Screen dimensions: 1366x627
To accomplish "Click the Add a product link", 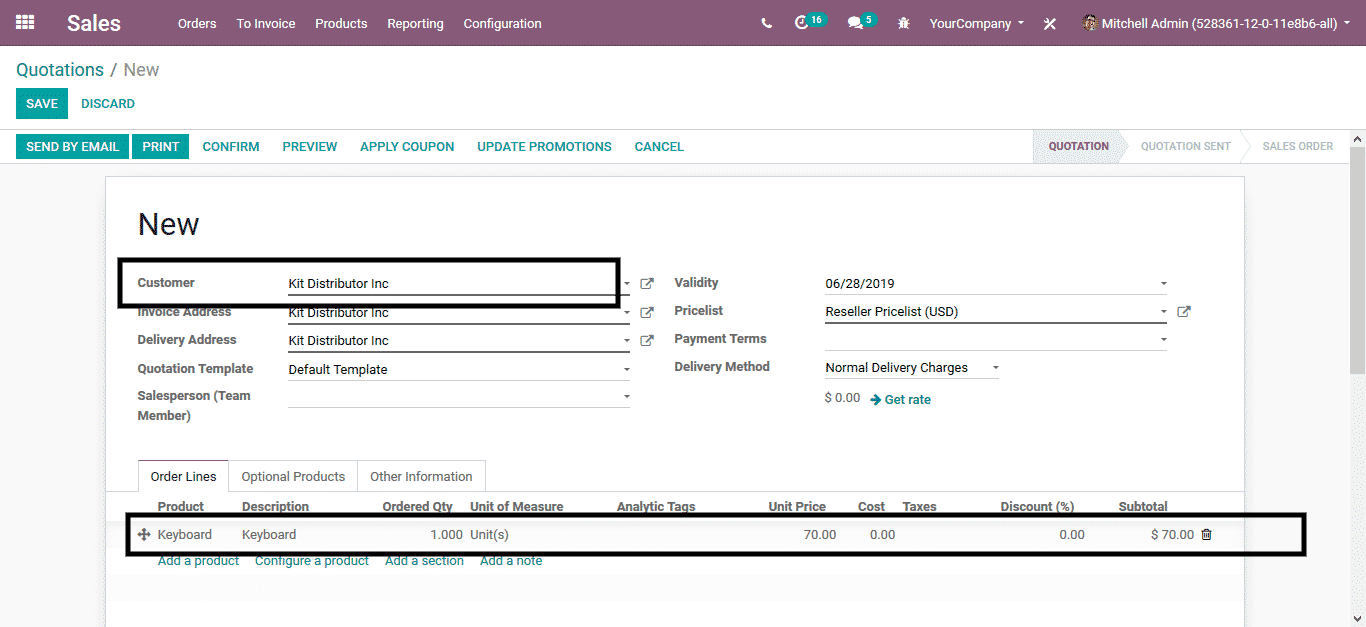I will 198,561.
